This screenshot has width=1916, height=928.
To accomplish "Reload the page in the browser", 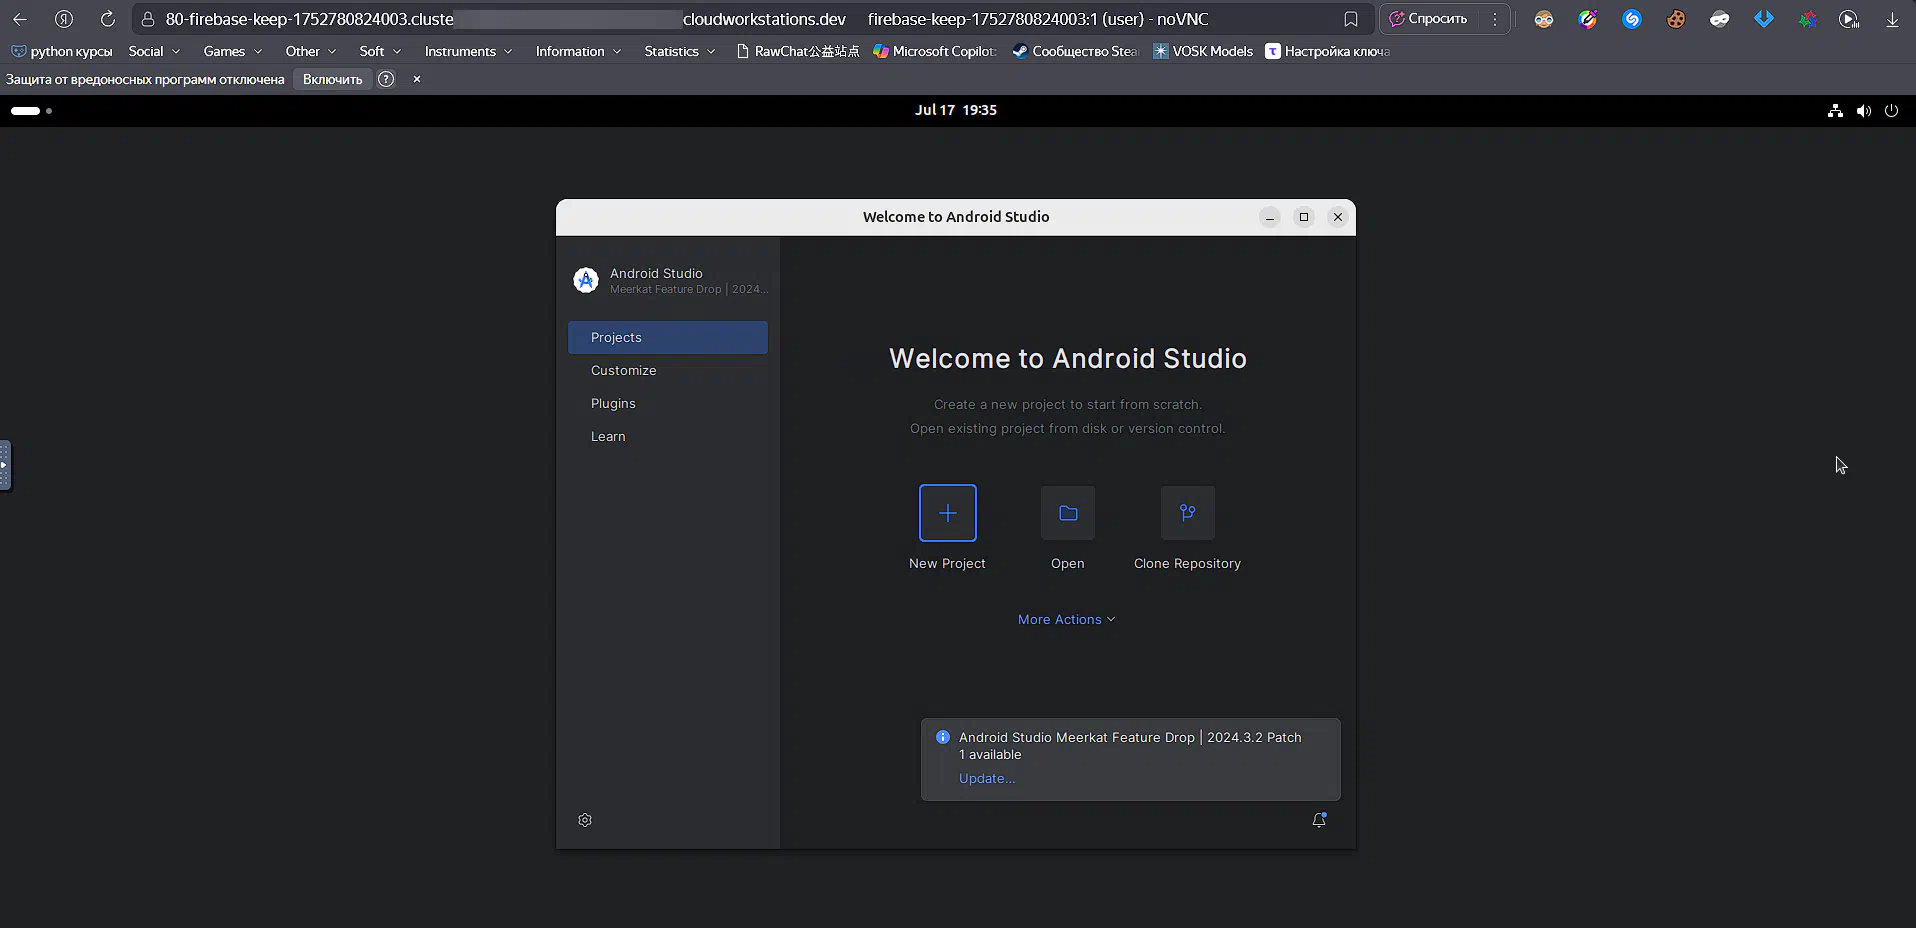I will point(108,19).
